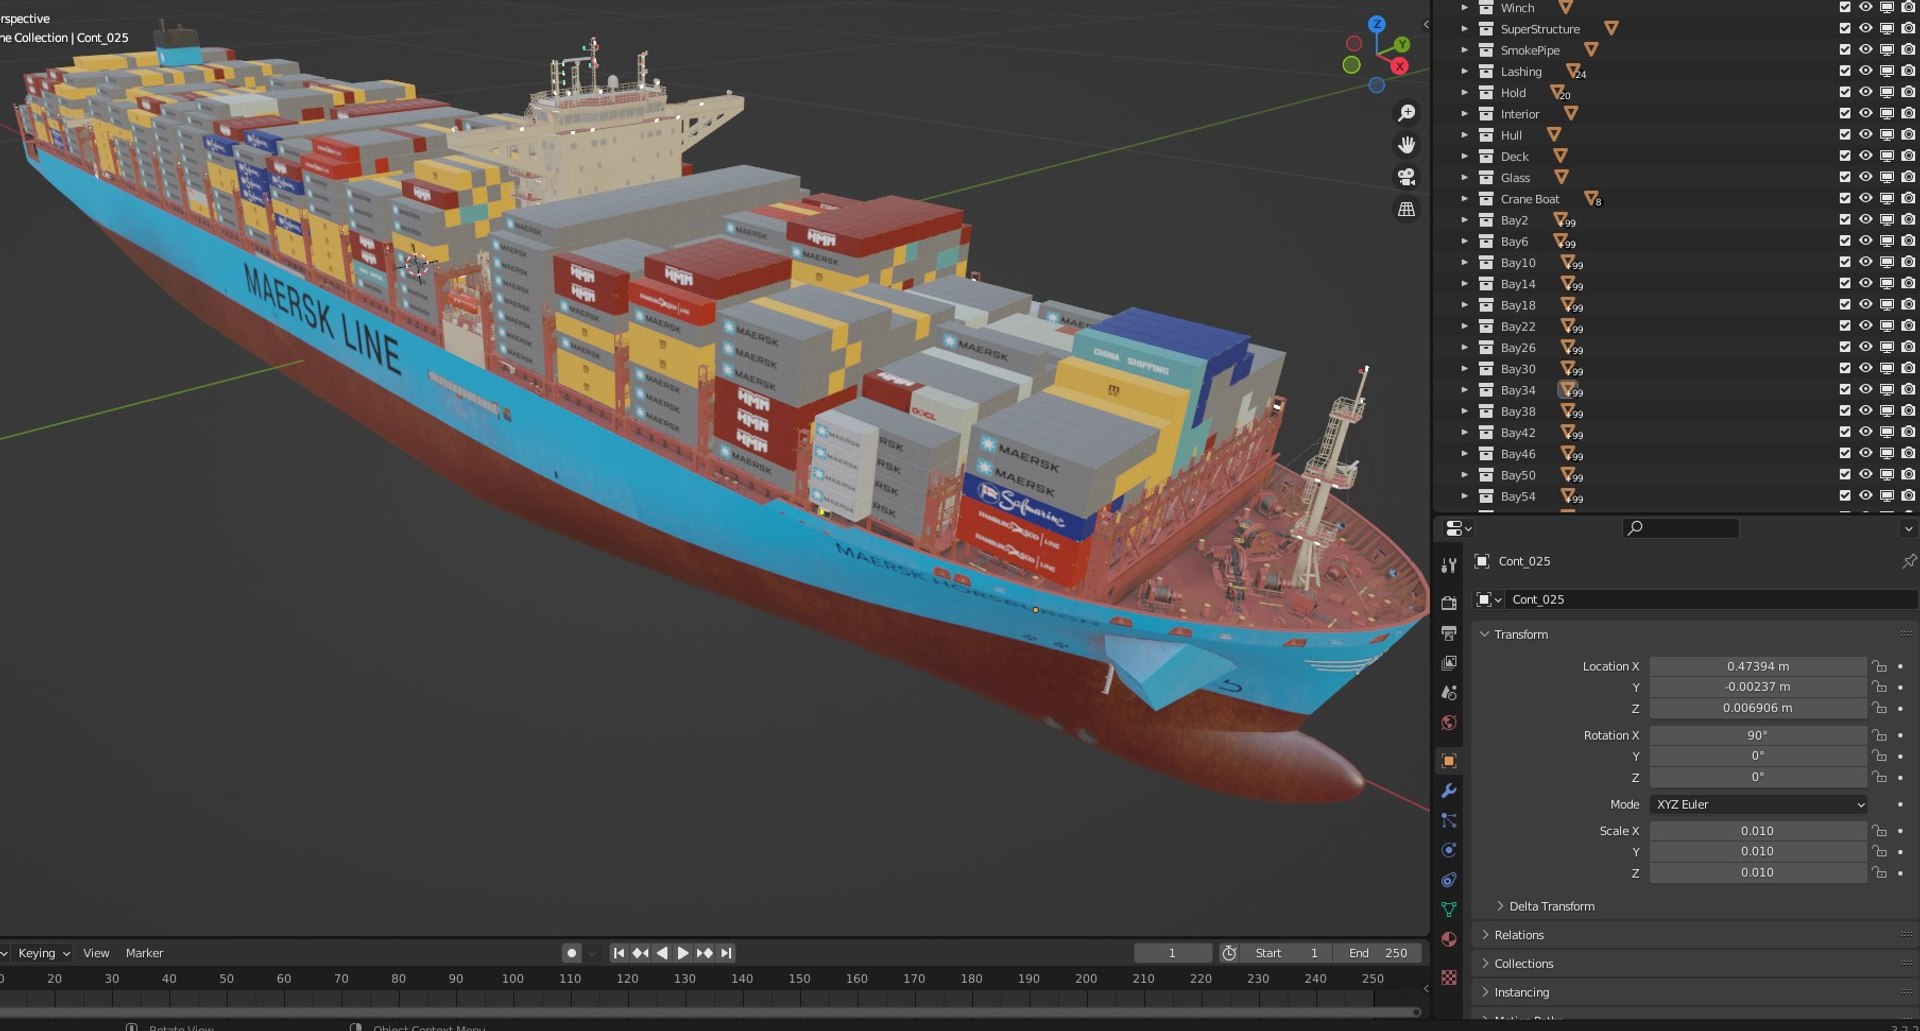Click the green Y axis on navigation gizmo
The image size is (1920, 1031).
pyautogui.click(x=1402, y=45)
